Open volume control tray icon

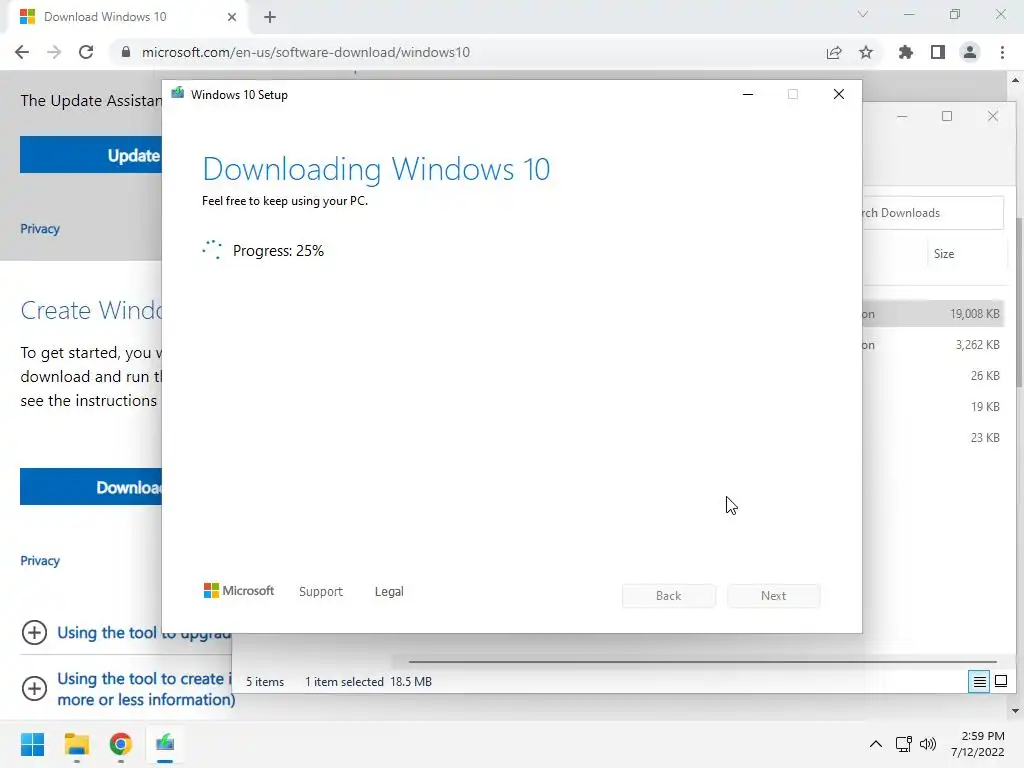[x=928, y=744]
